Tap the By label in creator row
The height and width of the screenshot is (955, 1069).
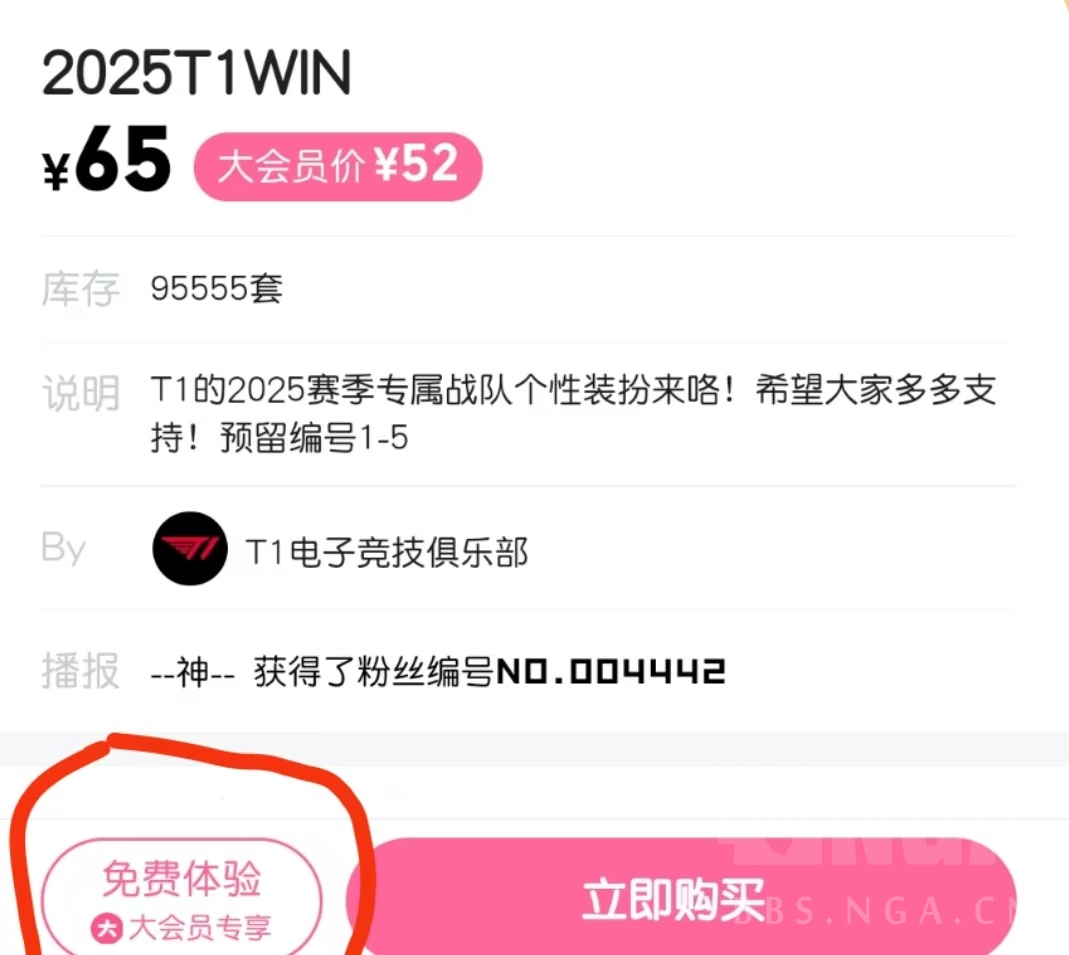[63, 547]
